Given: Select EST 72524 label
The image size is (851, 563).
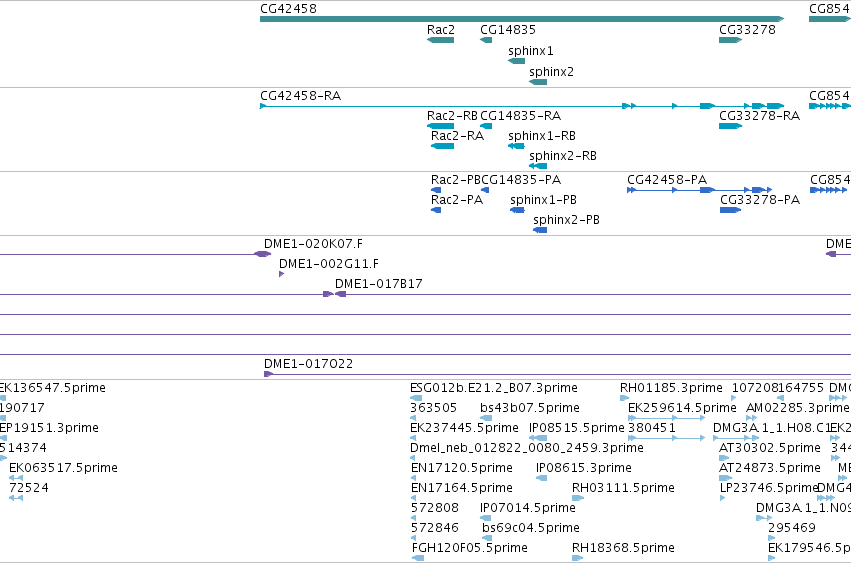Looking at the screenshot, I should click(x=29, y=488).
